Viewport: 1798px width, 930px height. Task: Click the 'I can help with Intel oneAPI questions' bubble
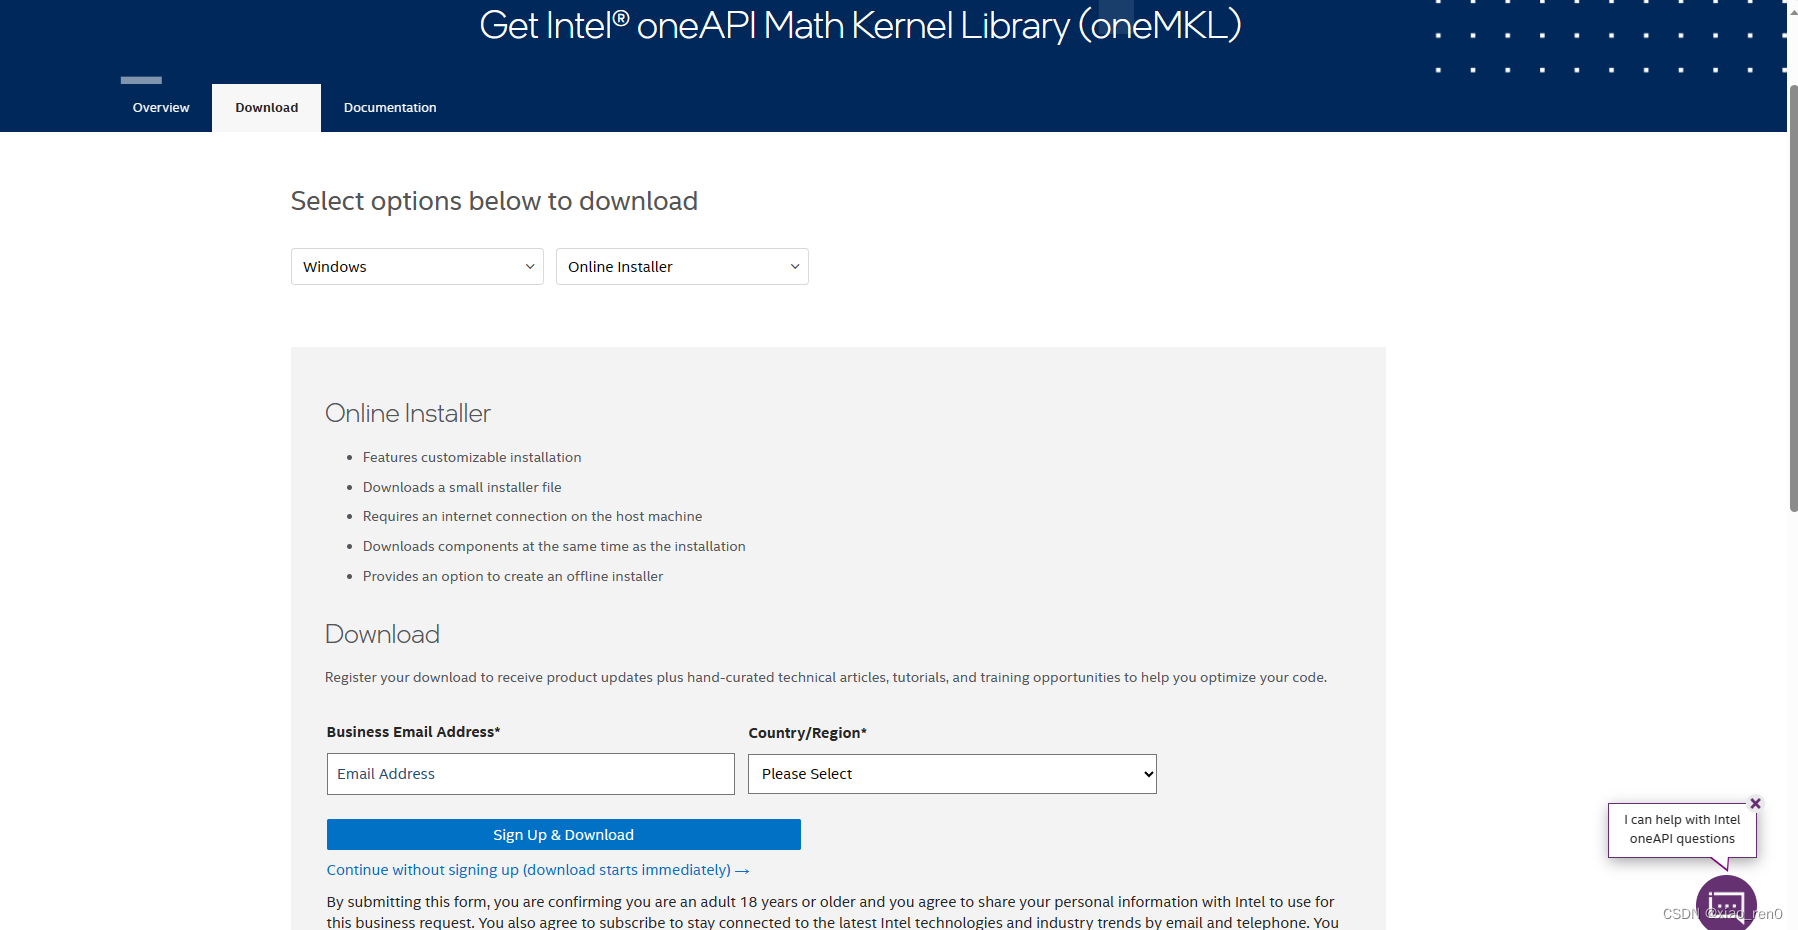(x=1682, y=828)
